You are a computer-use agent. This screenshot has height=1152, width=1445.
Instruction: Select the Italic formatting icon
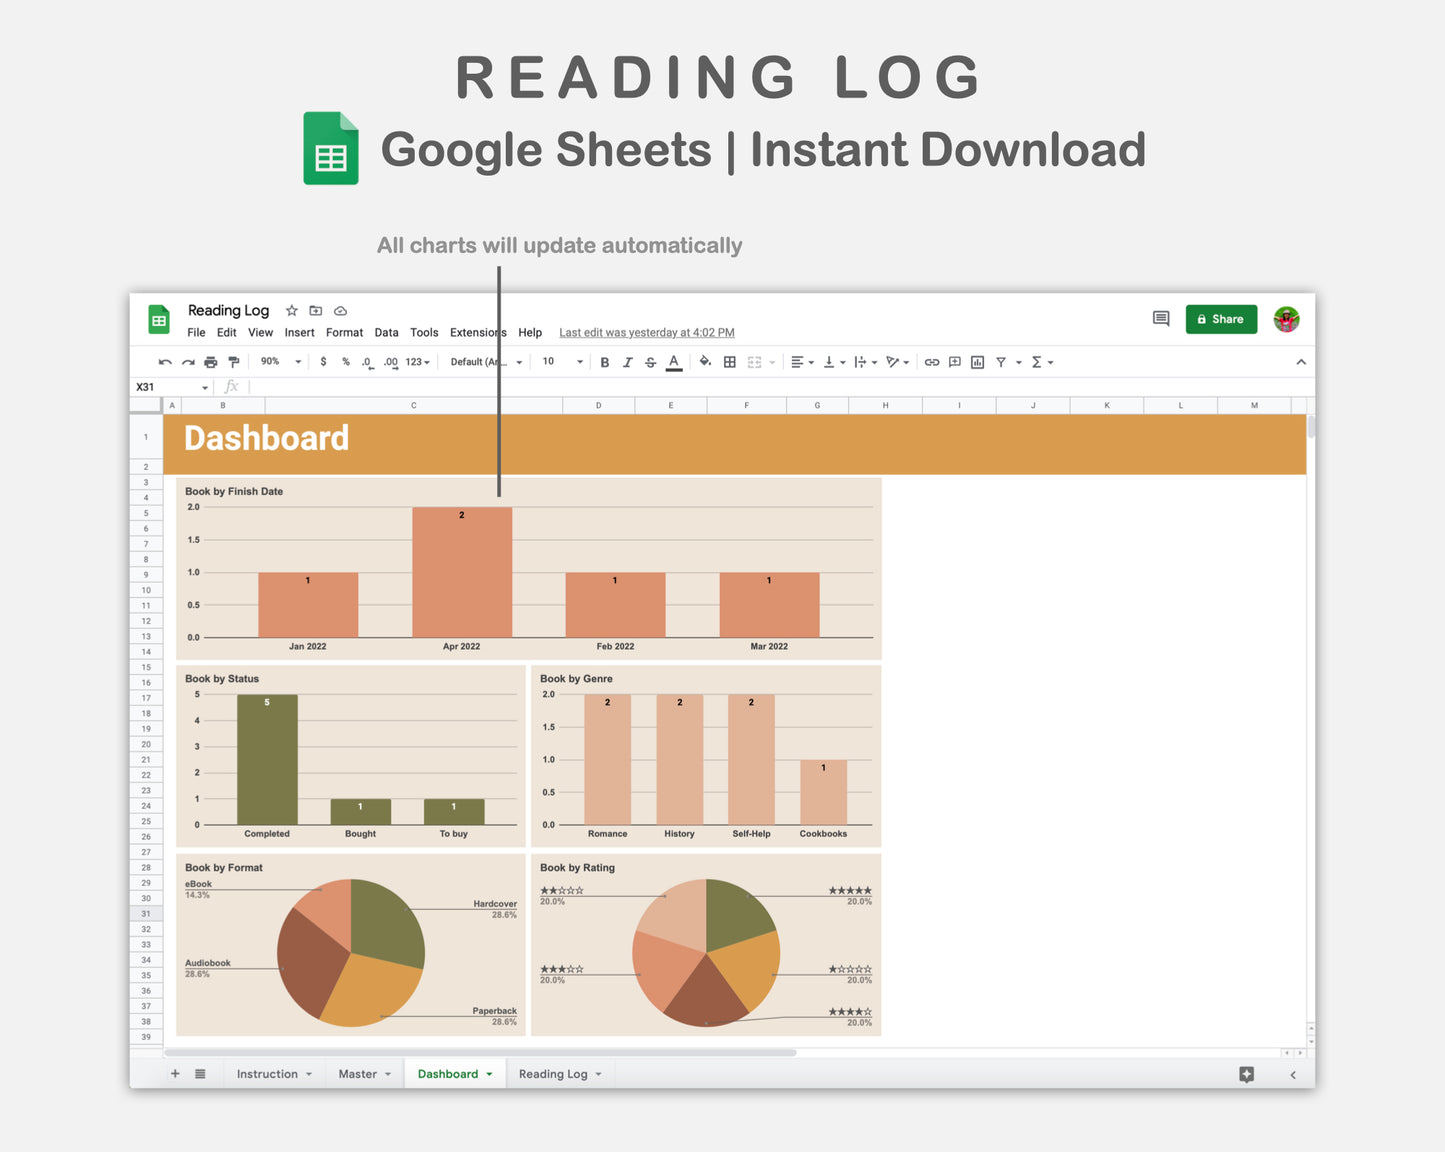tap(627, 361)
